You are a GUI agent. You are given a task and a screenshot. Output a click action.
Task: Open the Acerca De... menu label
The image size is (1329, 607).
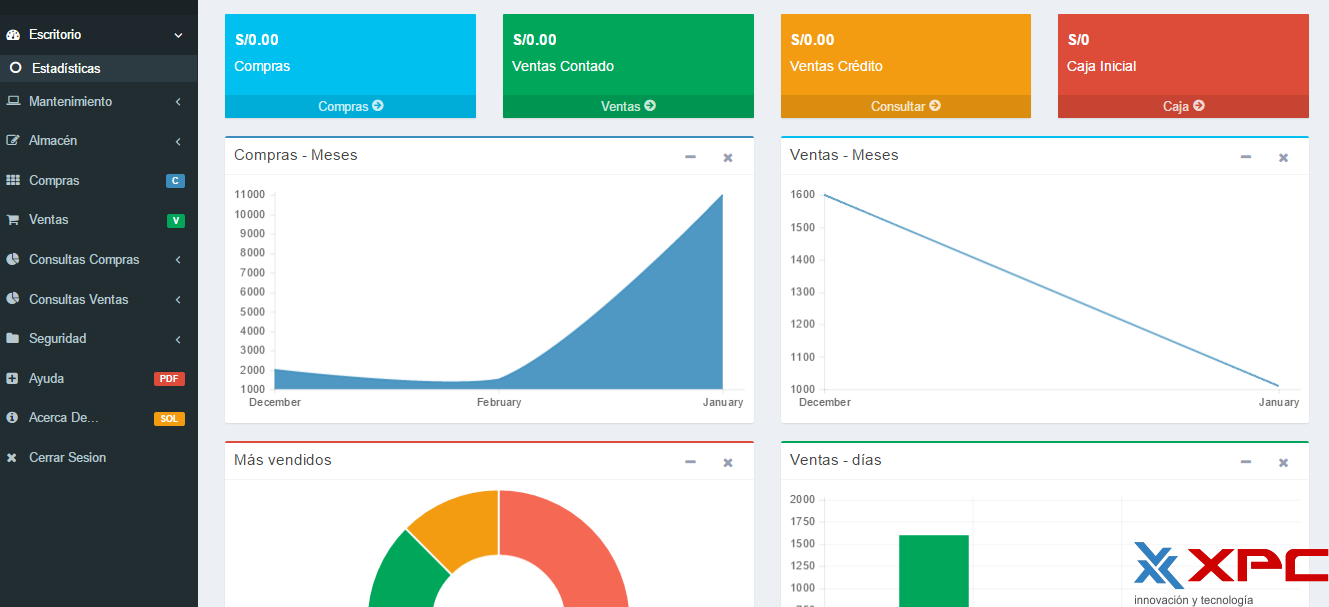[64, 418]
